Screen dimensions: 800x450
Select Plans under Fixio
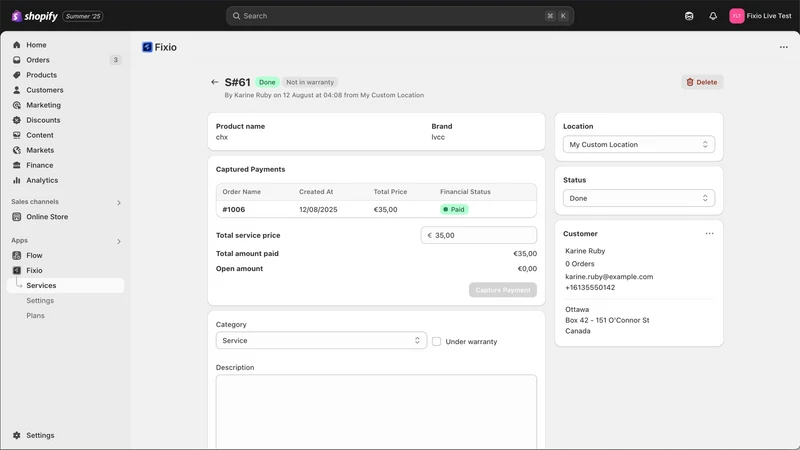(x=35, y=316)
